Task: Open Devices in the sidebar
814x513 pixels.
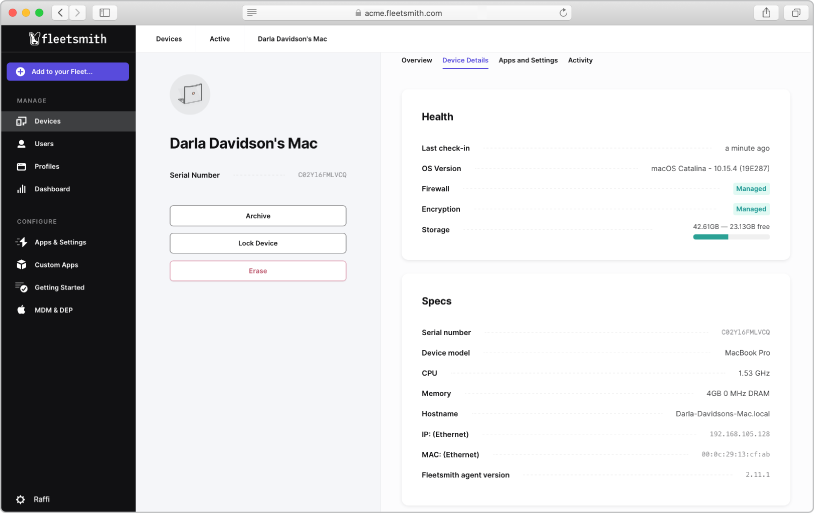Action: coord(68,121)
